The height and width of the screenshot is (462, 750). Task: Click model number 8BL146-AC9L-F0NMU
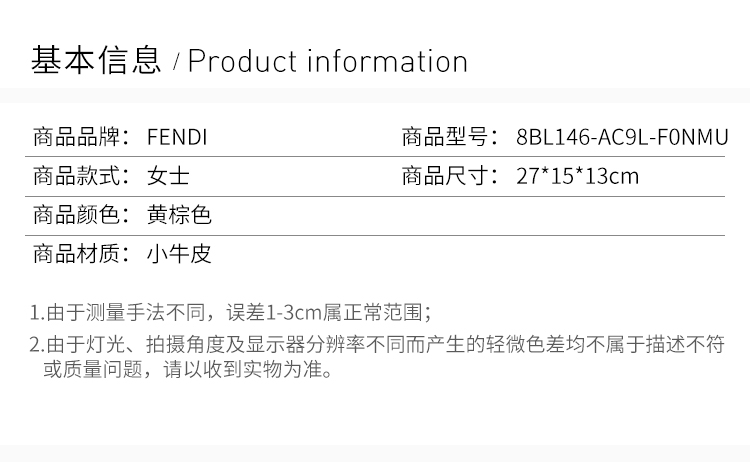tap(622, 137)
